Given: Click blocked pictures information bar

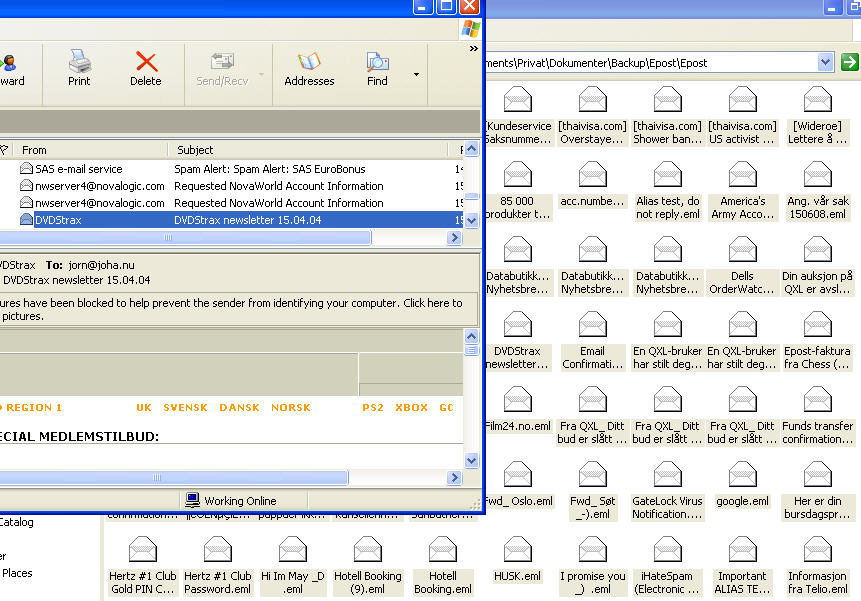Looking at the screenshot, I should (x=238, y=310).
